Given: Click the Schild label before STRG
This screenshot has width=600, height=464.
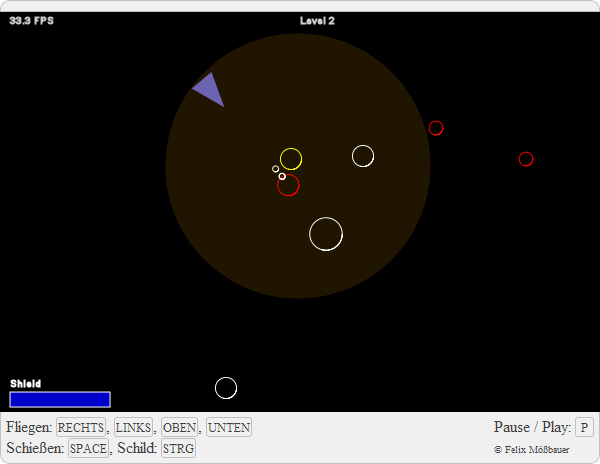Looking at the screenshot, I should 137,448.
